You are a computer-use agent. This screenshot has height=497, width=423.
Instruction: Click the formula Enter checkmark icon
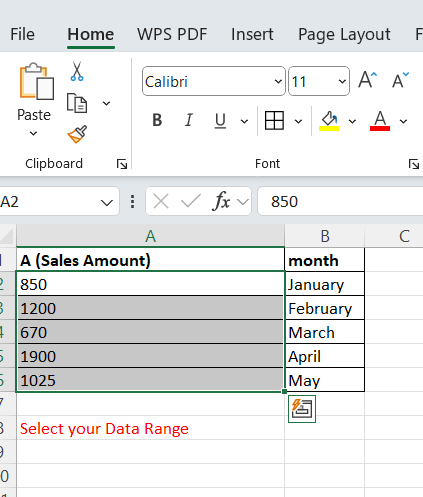pyautogui.click(x=191, y=201)
